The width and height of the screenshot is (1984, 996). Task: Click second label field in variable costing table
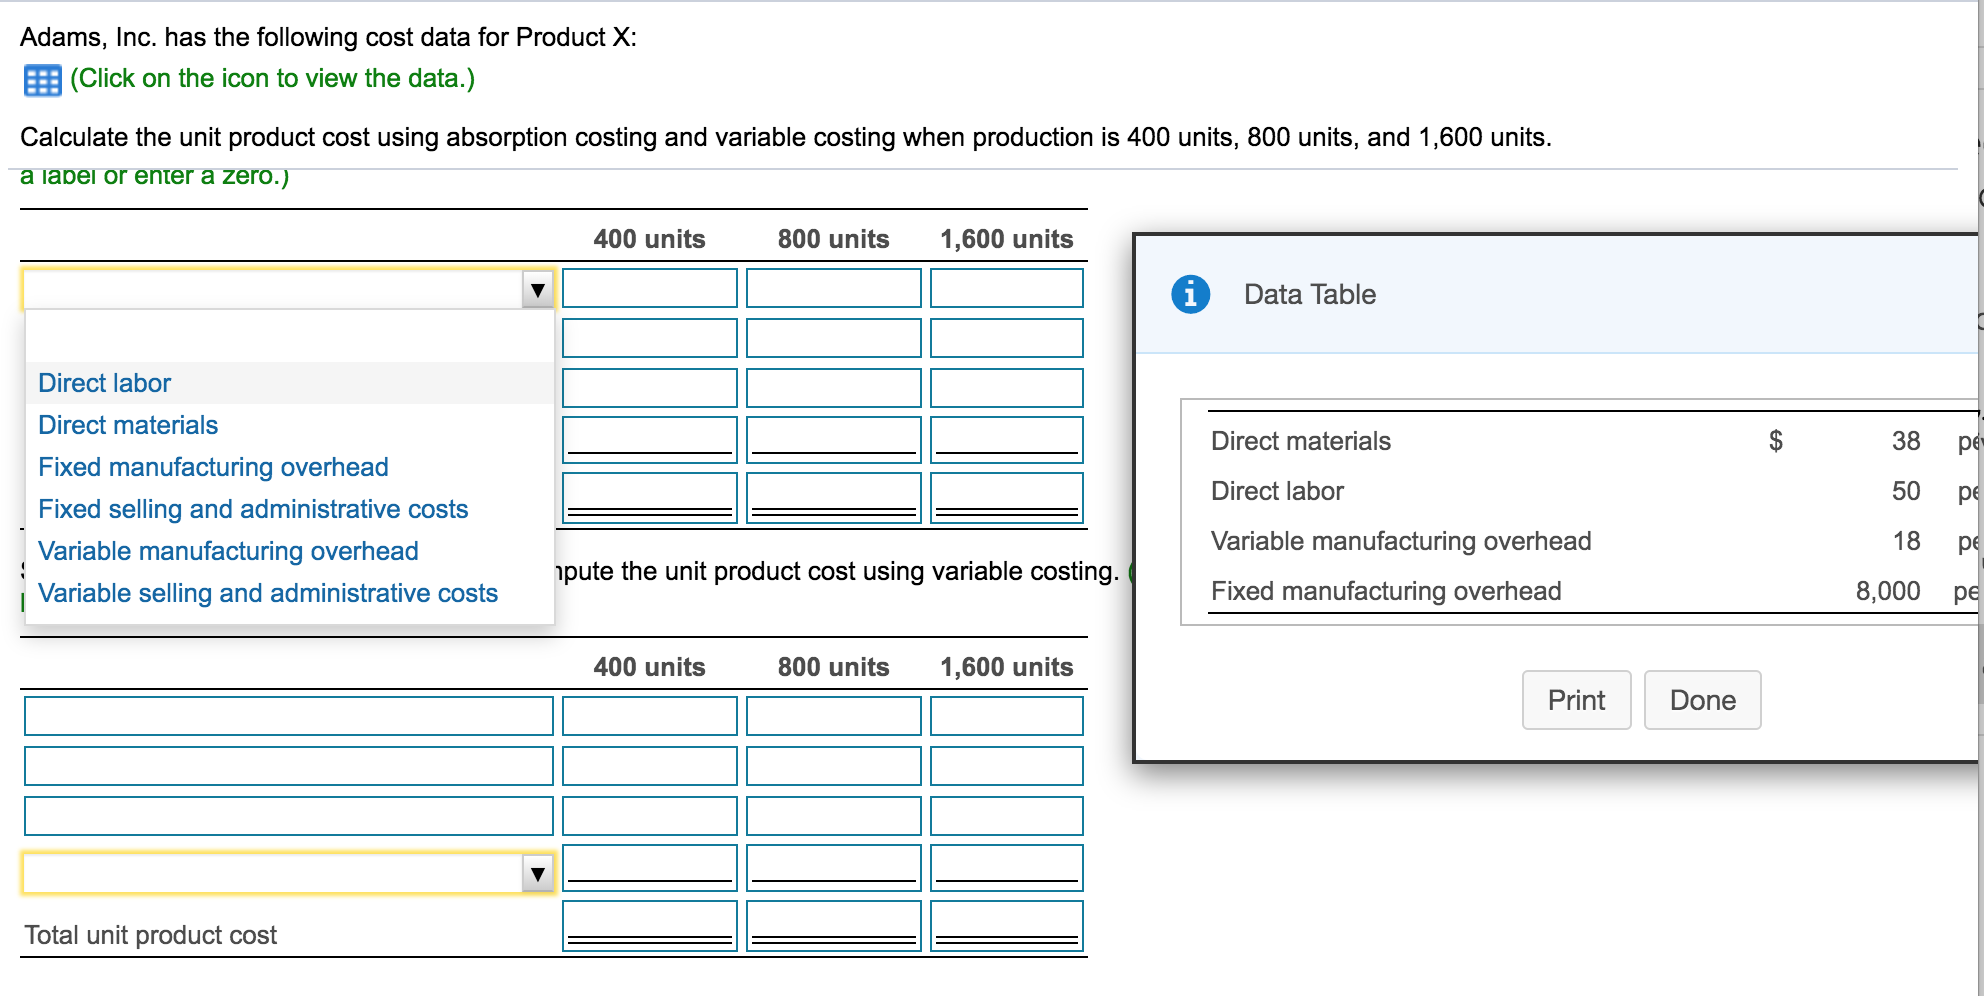coord(289,766)
